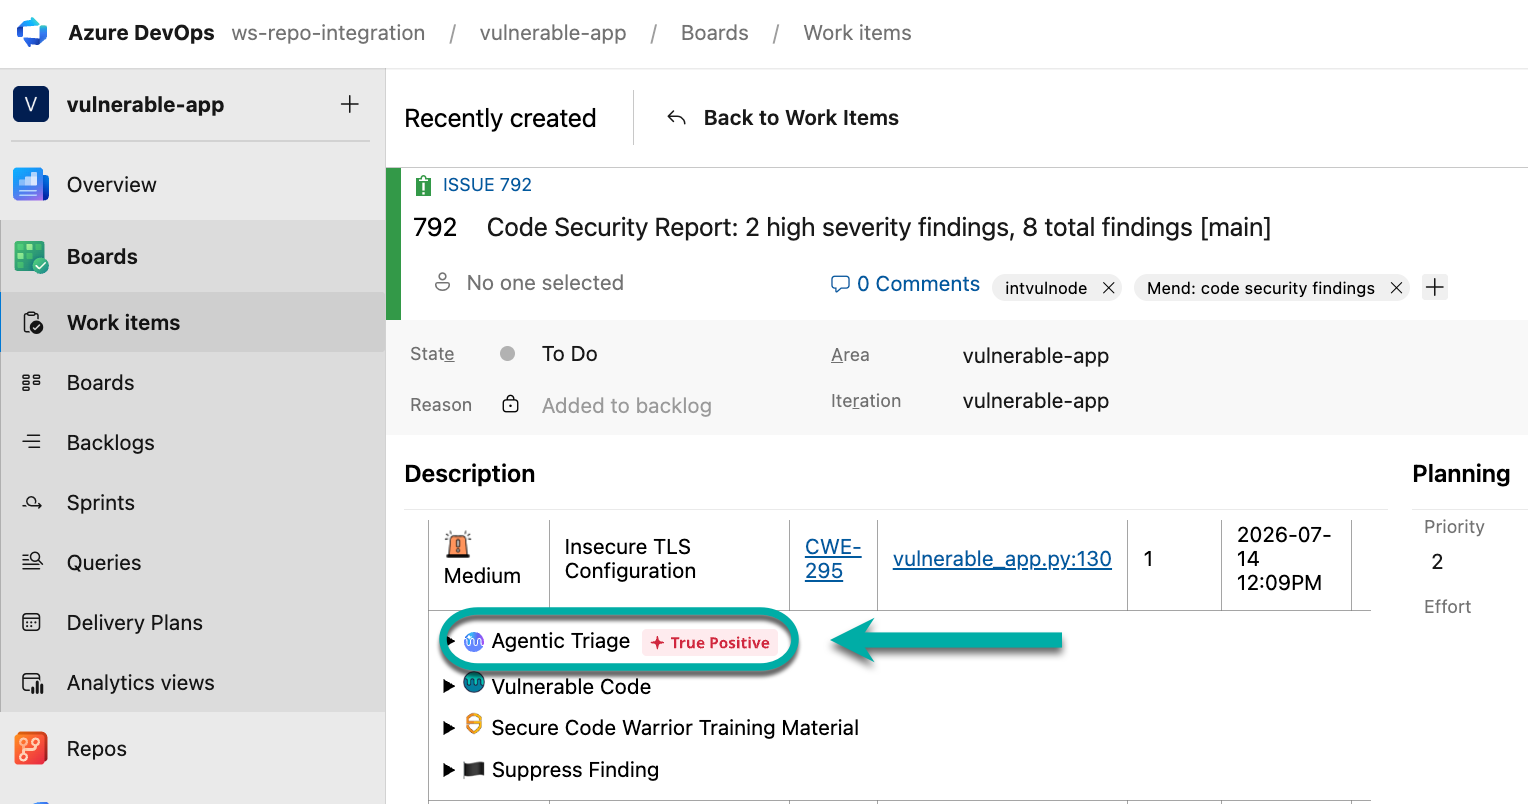Viewport: 1528px width, 804px height.
Task: Remove the intvulnode tag with its X
Action: click(x=1108, y=288)
